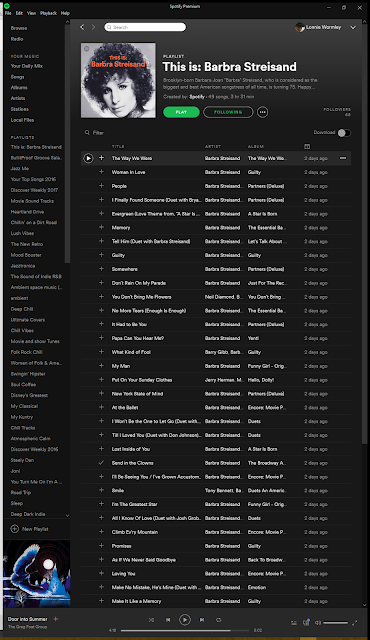Open Radio in the sidebar

tap(17, 39)
